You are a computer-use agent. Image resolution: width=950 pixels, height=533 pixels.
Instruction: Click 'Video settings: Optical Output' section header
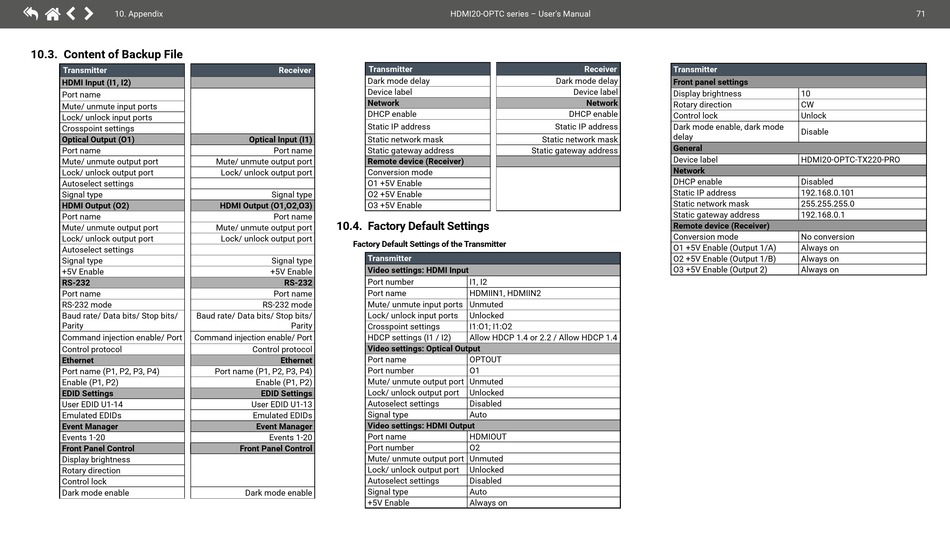[x=493, y=348]
